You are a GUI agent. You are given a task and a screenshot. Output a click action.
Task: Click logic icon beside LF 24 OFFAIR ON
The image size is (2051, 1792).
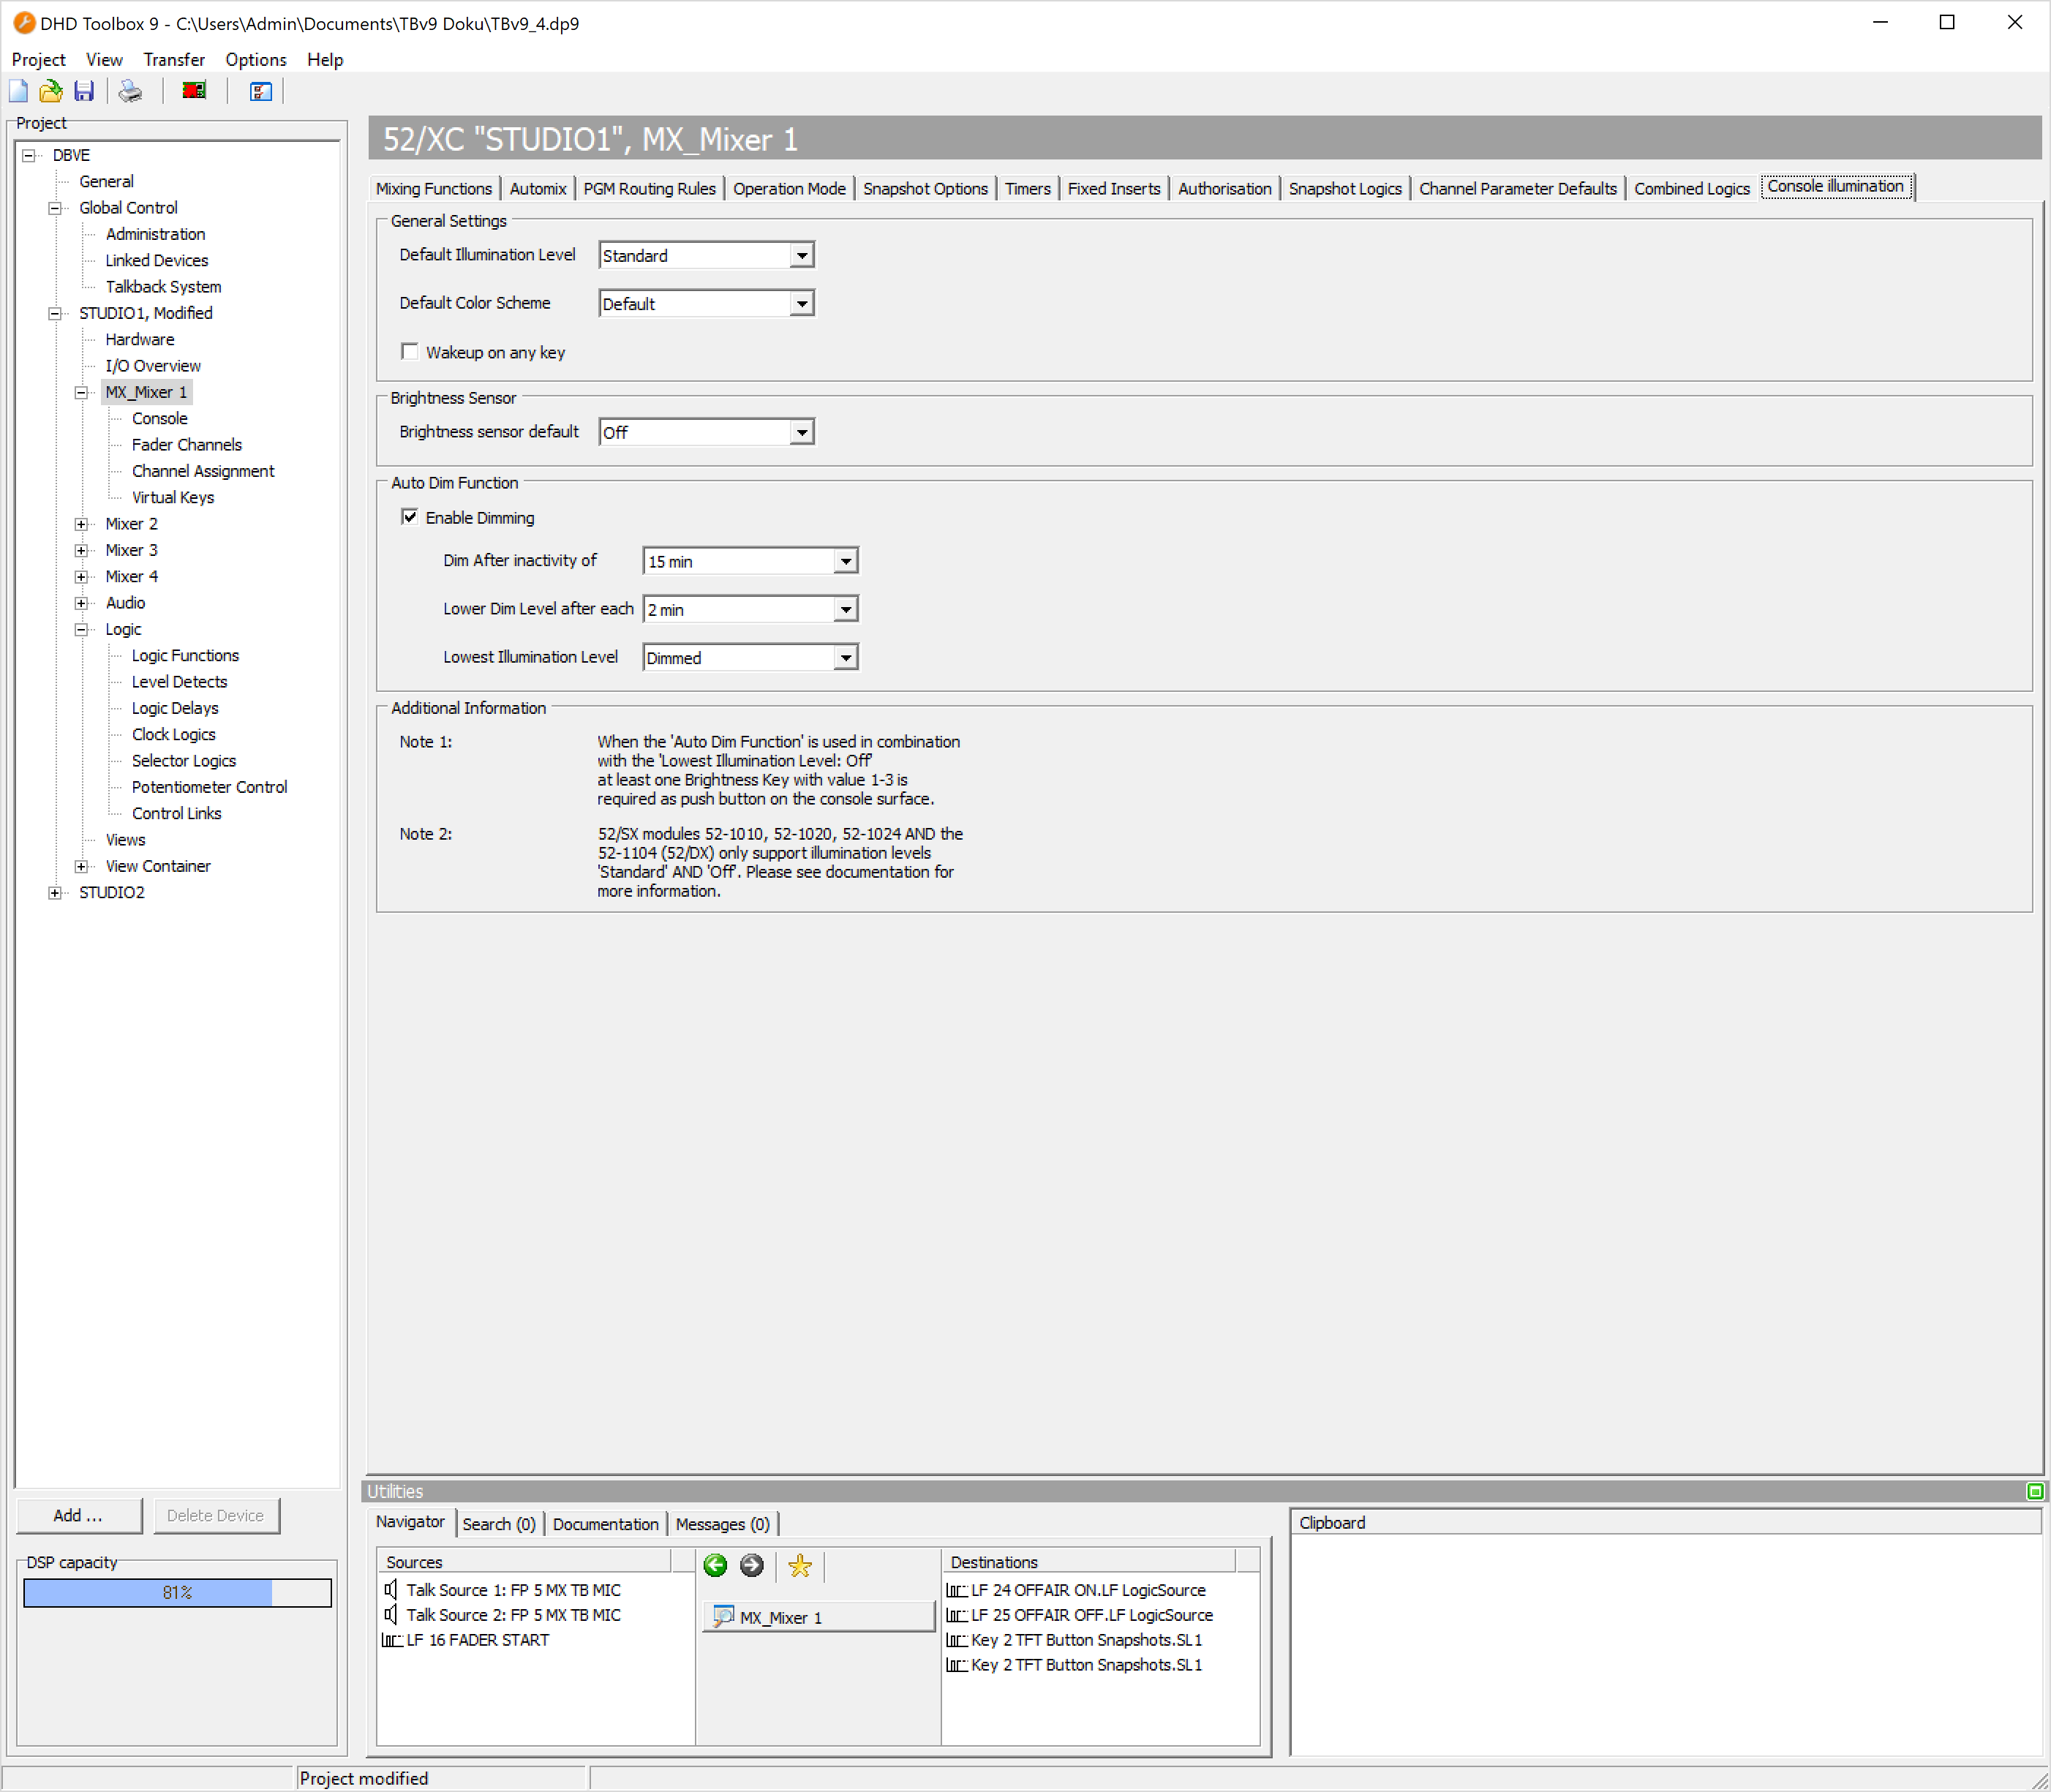click(x=957, y=1590)
